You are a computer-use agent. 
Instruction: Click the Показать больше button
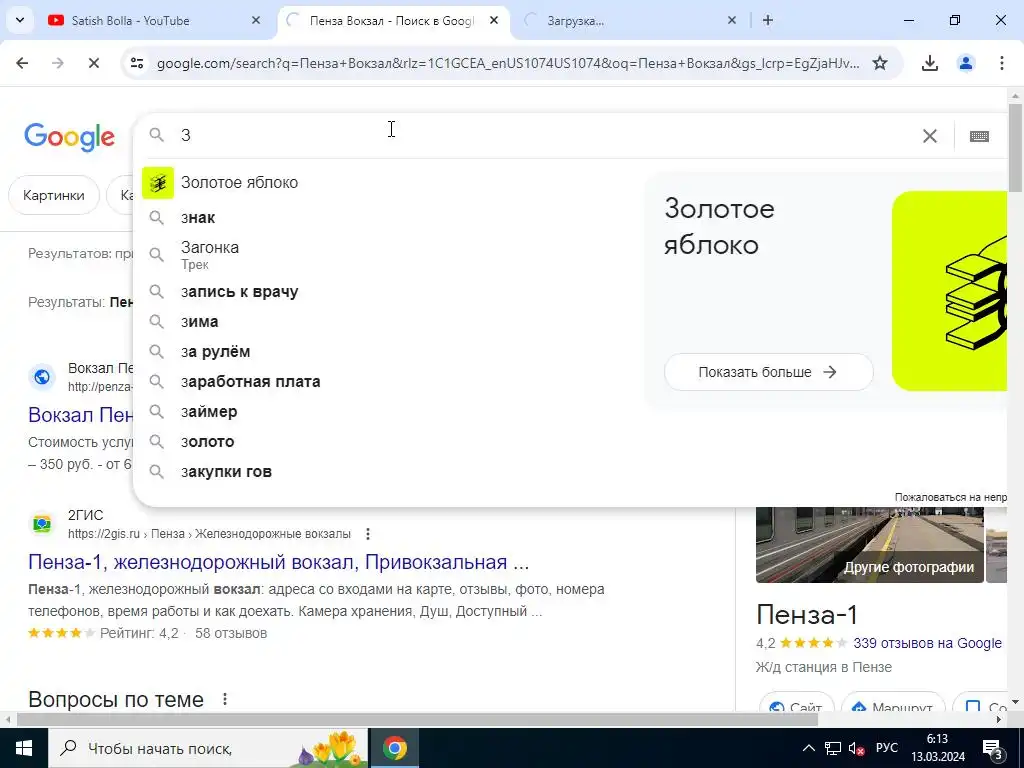pyautogui.click(x=769, y=372)
